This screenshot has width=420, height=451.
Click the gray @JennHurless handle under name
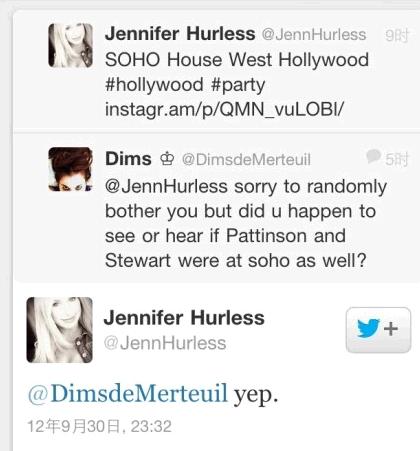(165, 343)
